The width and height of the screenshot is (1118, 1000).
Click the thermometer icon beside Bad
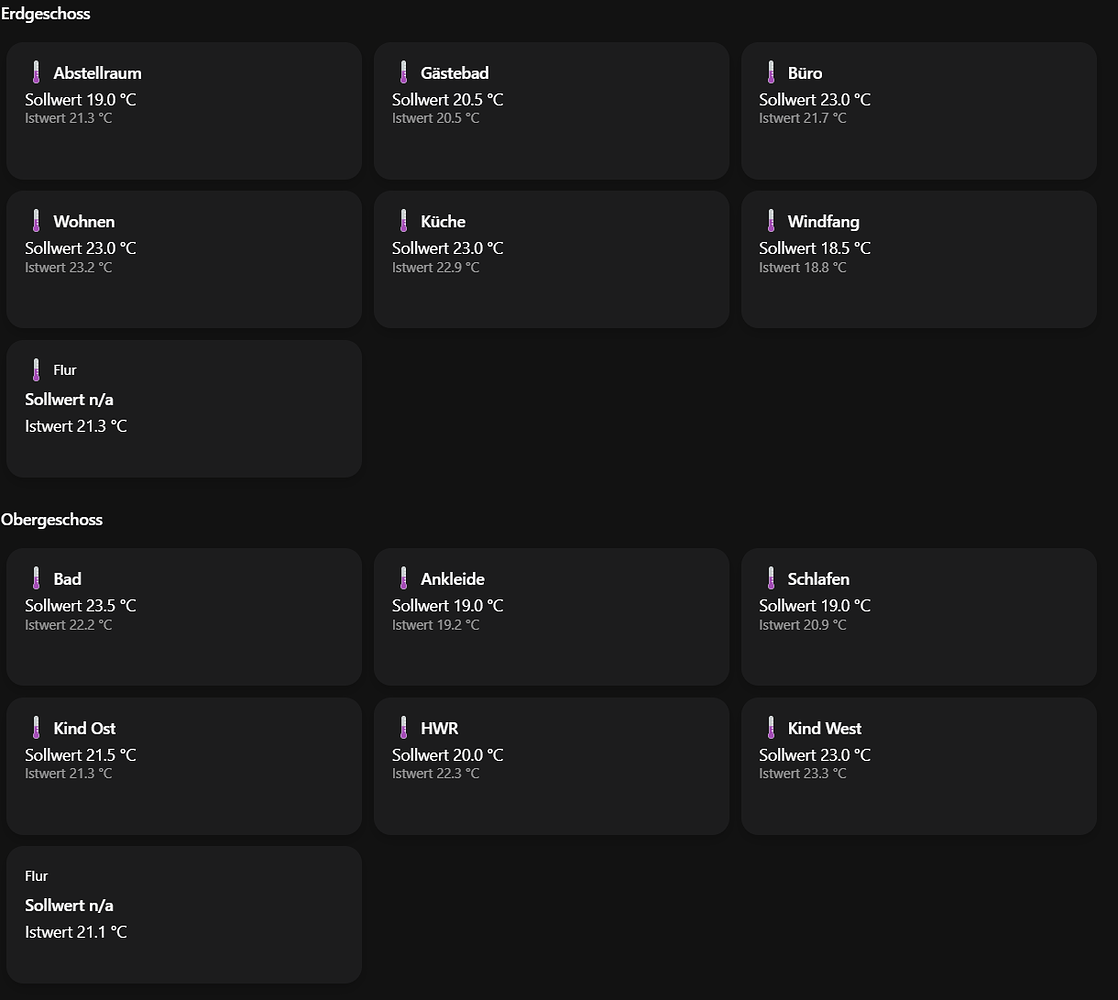[x=36, y=578]
